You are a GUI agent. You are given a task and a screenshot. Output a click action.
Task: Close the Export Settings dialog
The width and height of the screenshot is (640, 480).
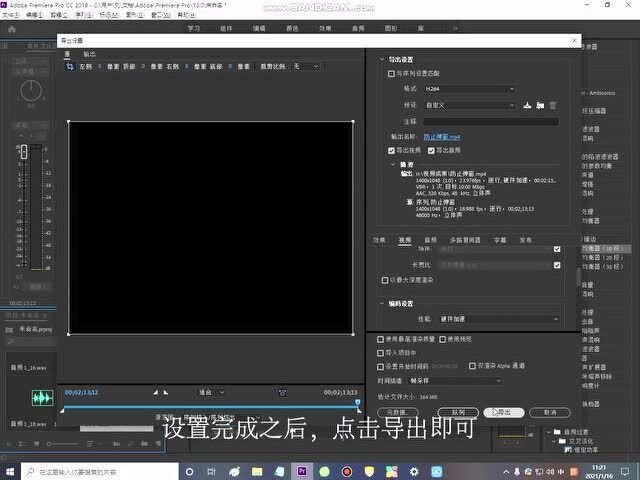point(574,40)
